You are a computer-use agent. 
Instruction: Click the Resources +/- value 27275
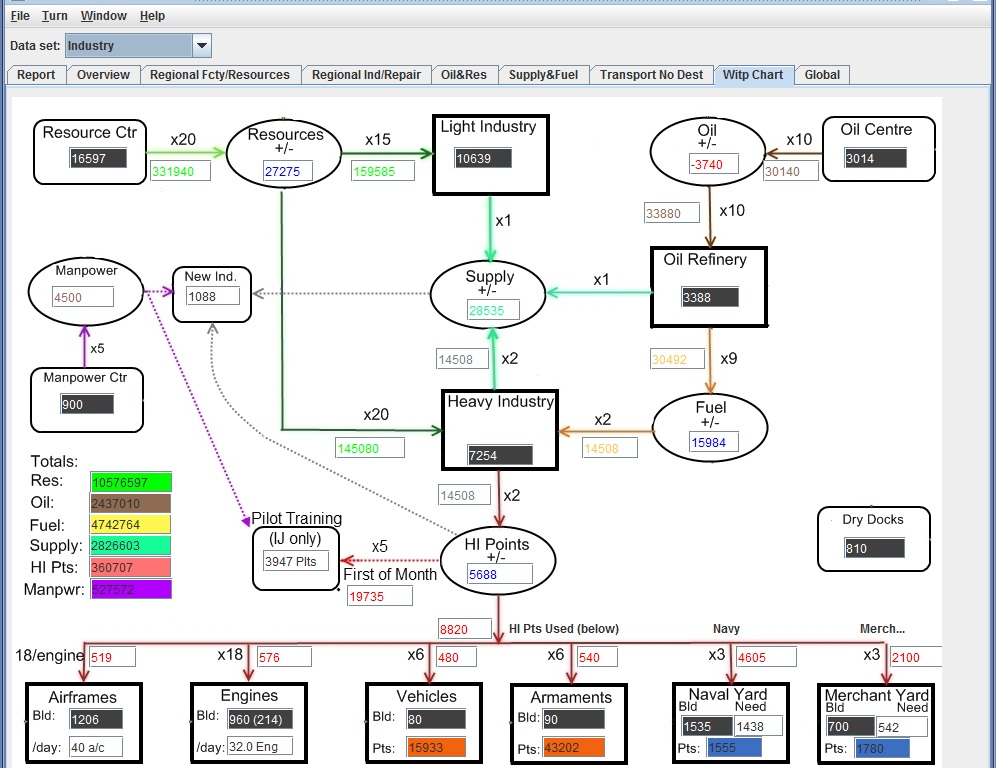287,171
